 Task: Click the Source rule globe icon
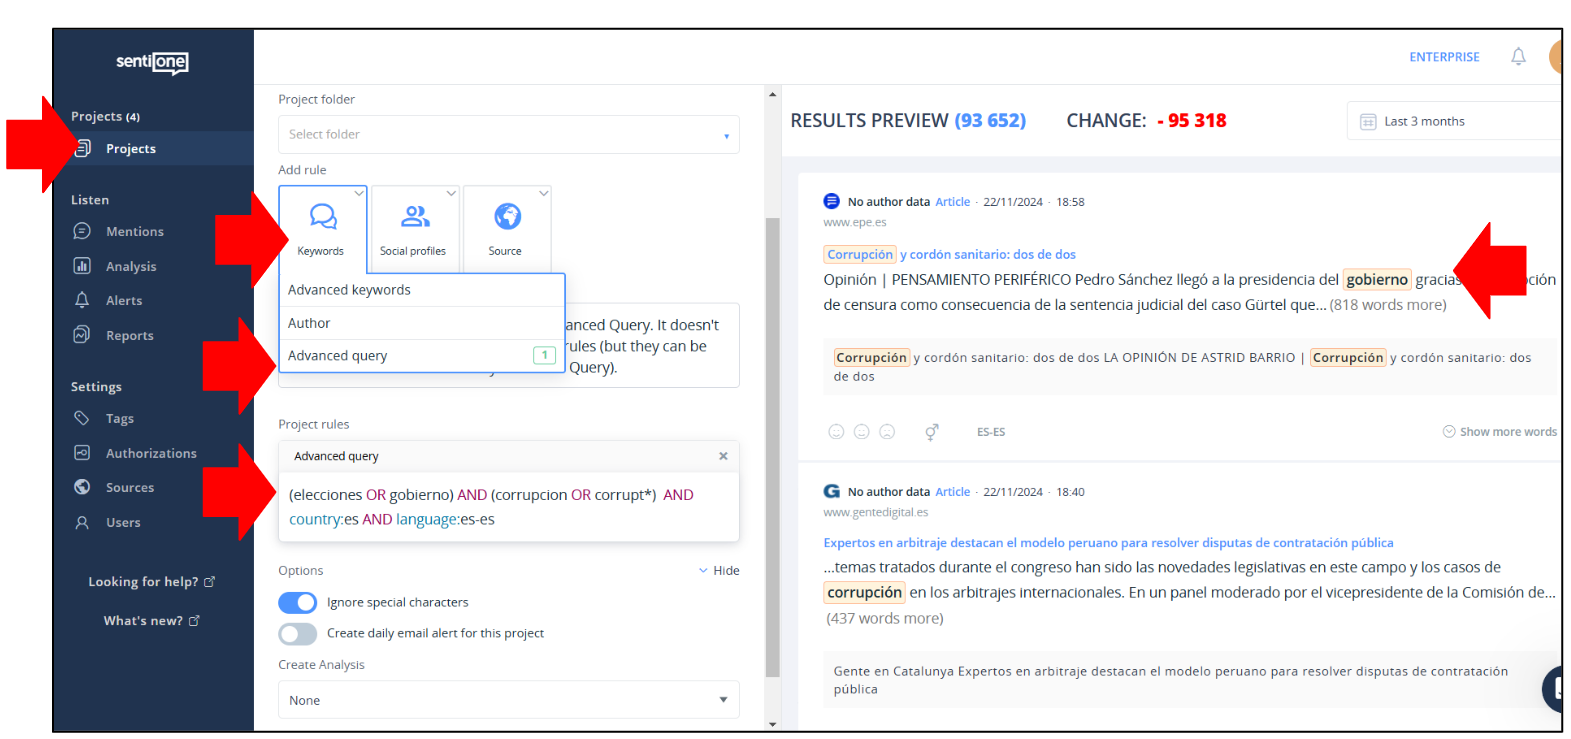coord(507,216)
